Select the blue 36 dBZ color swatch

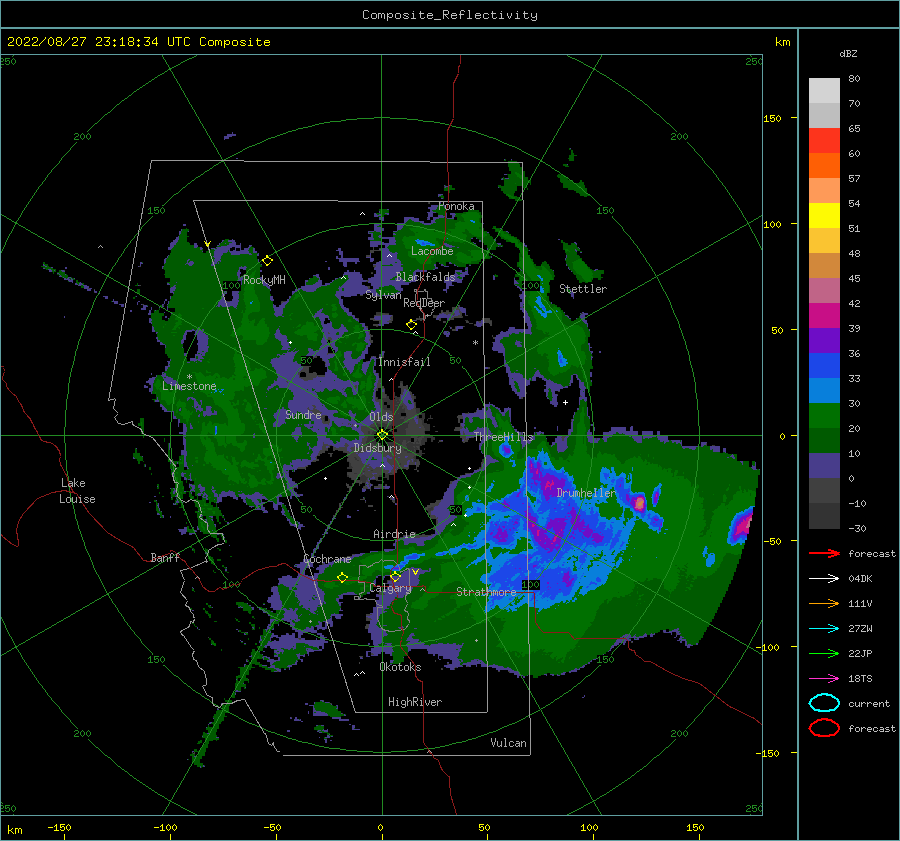tap(824, 365)
